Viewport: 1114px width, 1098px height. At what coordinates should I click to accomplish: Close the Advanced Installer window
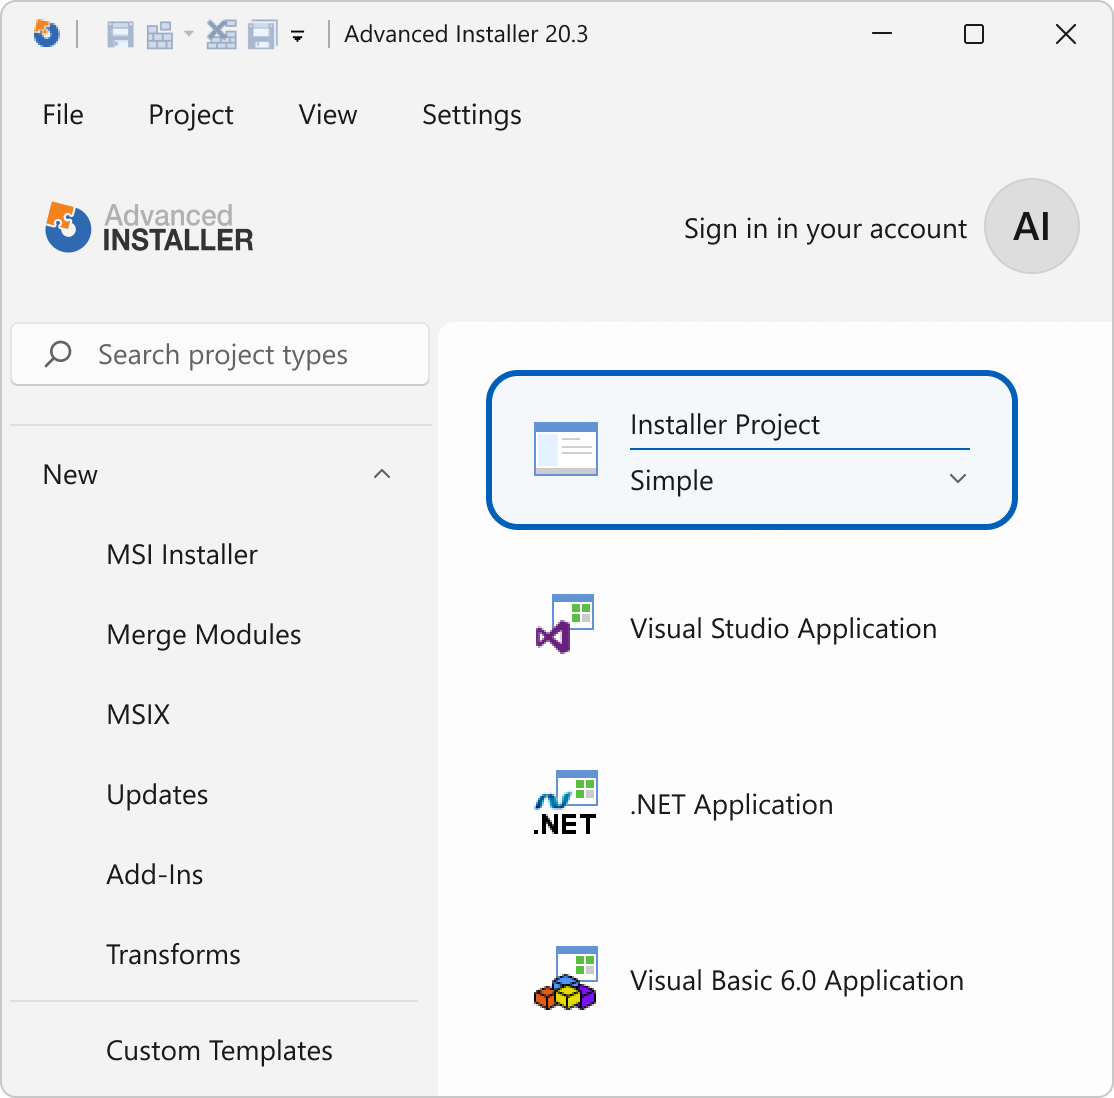(x=1066, y=33)
